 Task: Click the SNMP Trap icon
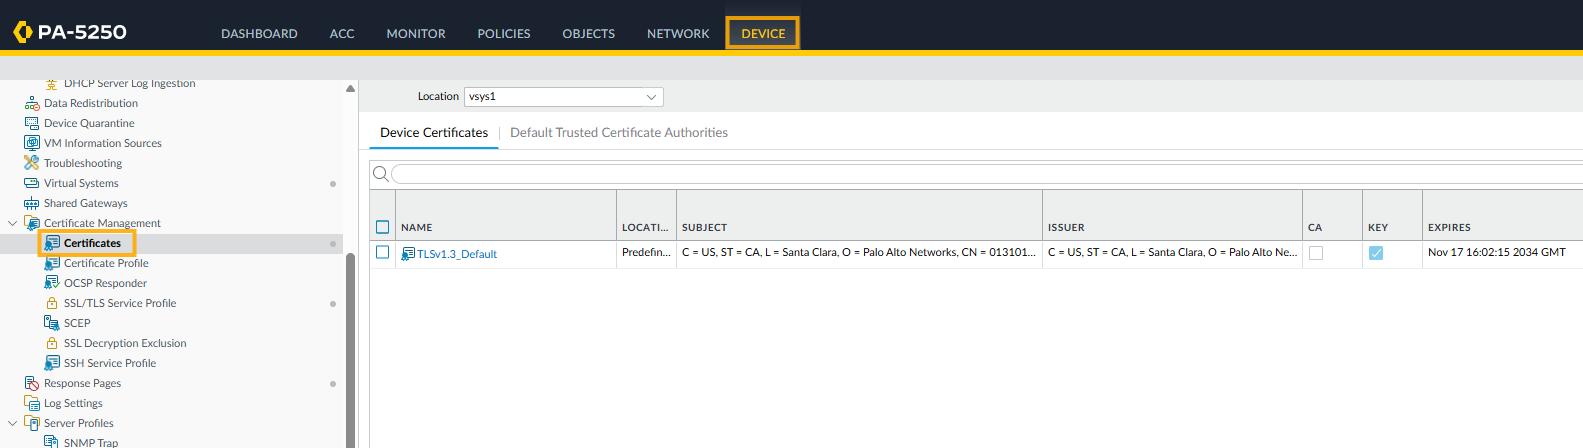coord(52,441)
